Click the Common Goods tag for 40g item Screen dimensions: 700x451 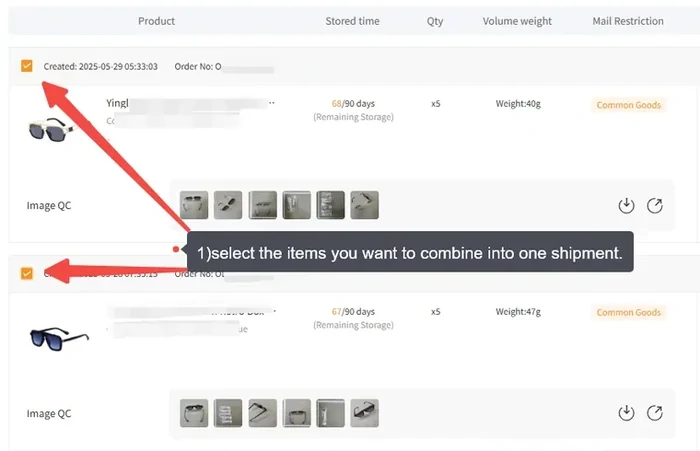pyautogui.click(x=629, y=105)
